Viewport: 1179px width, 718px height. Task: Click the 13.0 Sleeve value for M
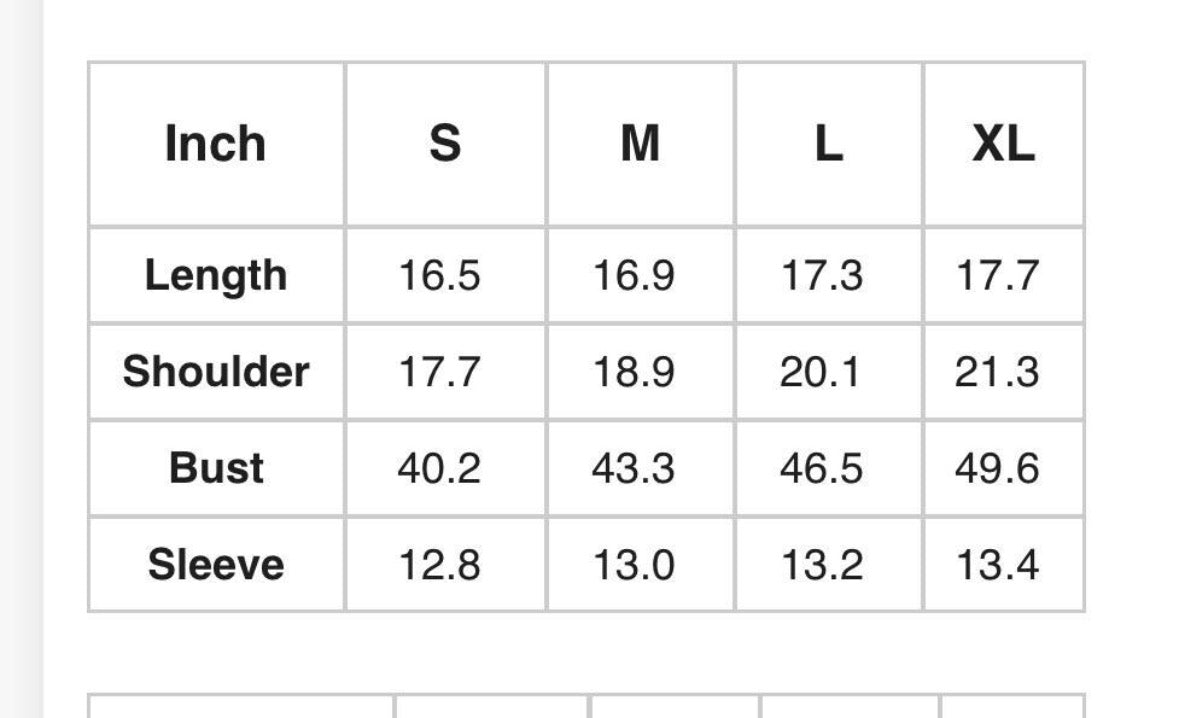[634, 564]
